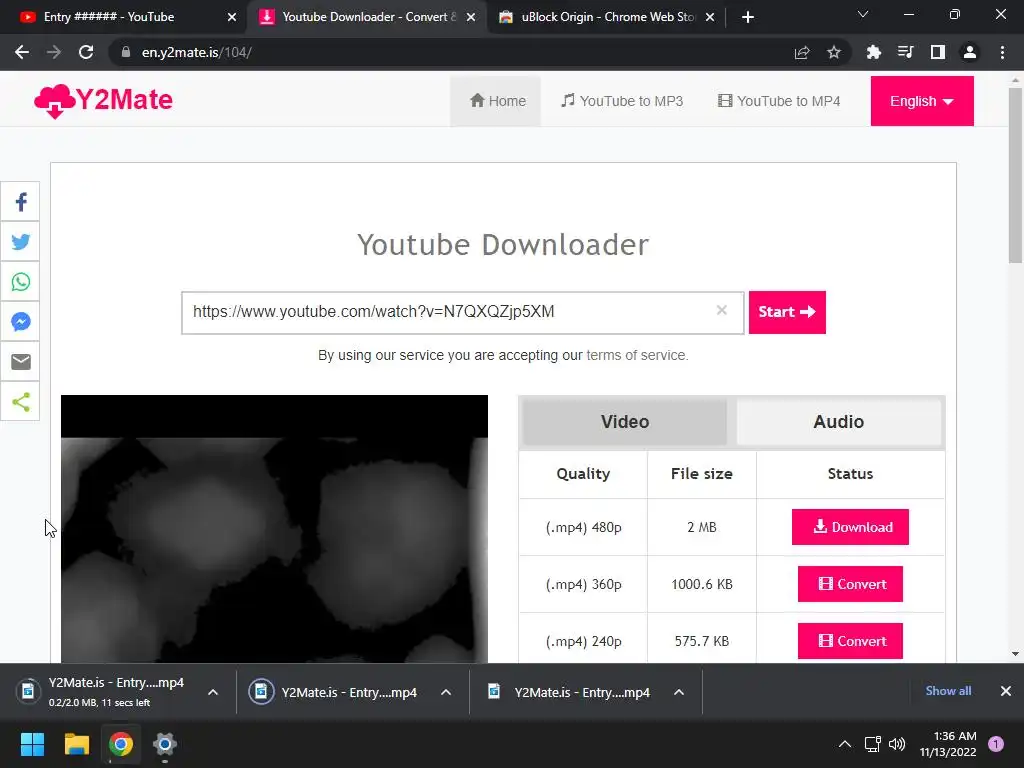Image resolution: width=1024 pixels, height=768 pixels.
Task: Open a new browser tab
Action: point(748,17)
